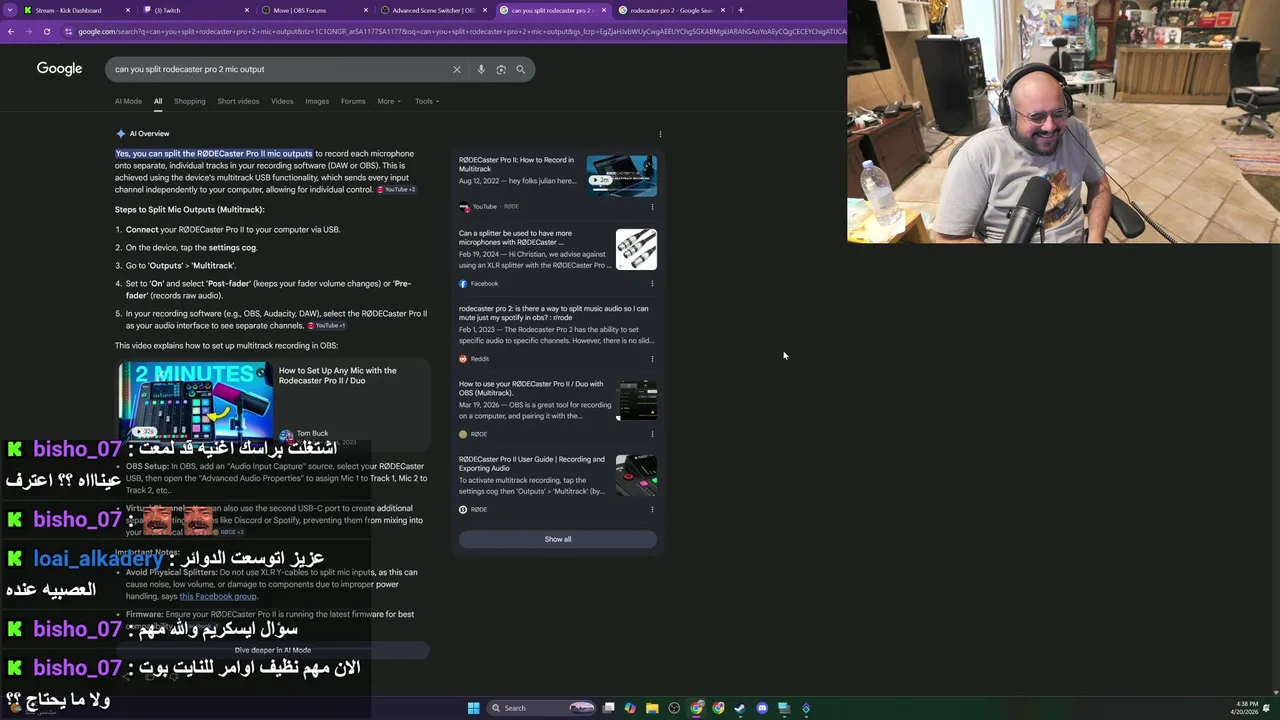Open File Explorer from the taskbar
The height and width of the screenshot is (720, 1280).
(652, 708)
